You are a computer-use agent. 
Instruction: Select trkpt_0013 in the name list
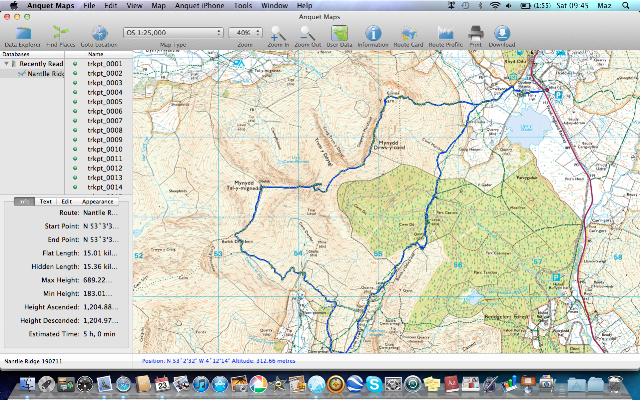coord(104,178)
